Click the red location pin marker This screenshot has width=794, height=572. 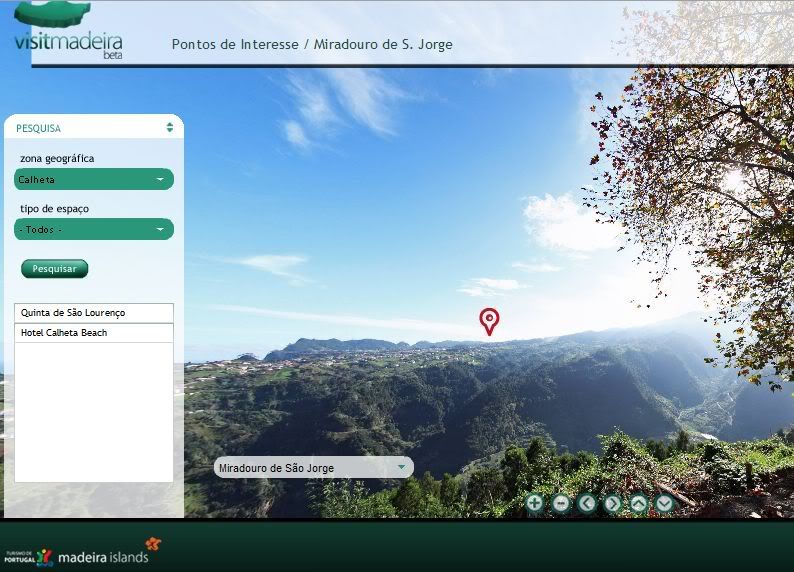click(489, 321)
